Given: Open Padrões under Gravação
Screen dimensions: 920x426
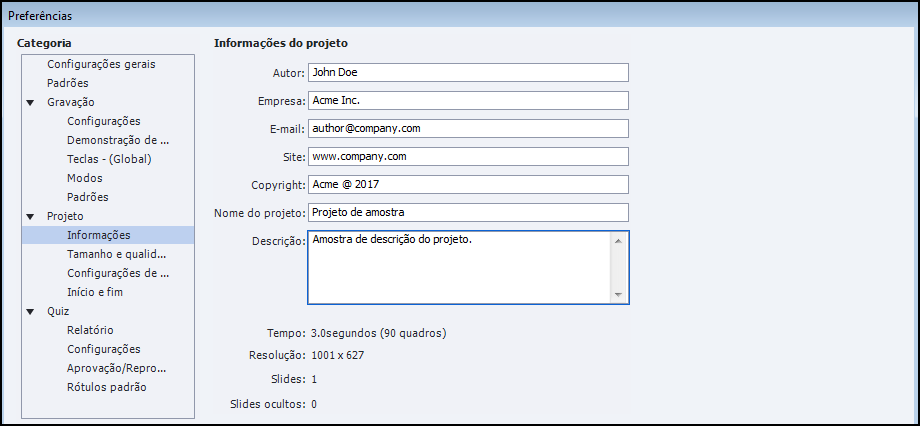Looking at the screenshot, I should pos(88,197).
